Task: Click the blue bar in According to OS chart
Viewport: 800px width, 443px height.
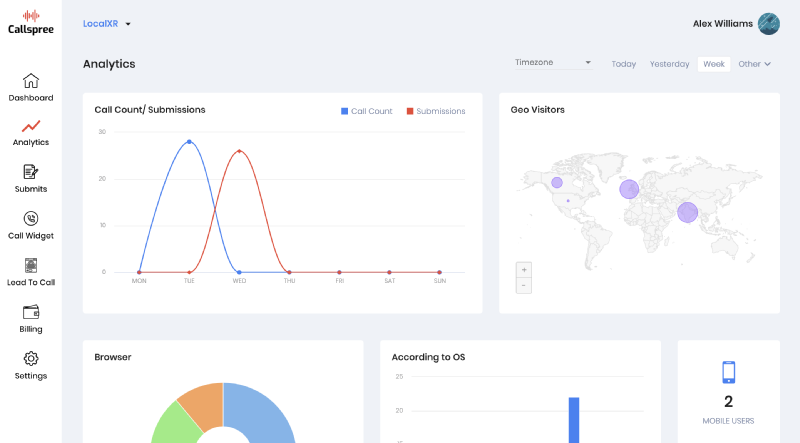Action: click(x=574, y=420)
